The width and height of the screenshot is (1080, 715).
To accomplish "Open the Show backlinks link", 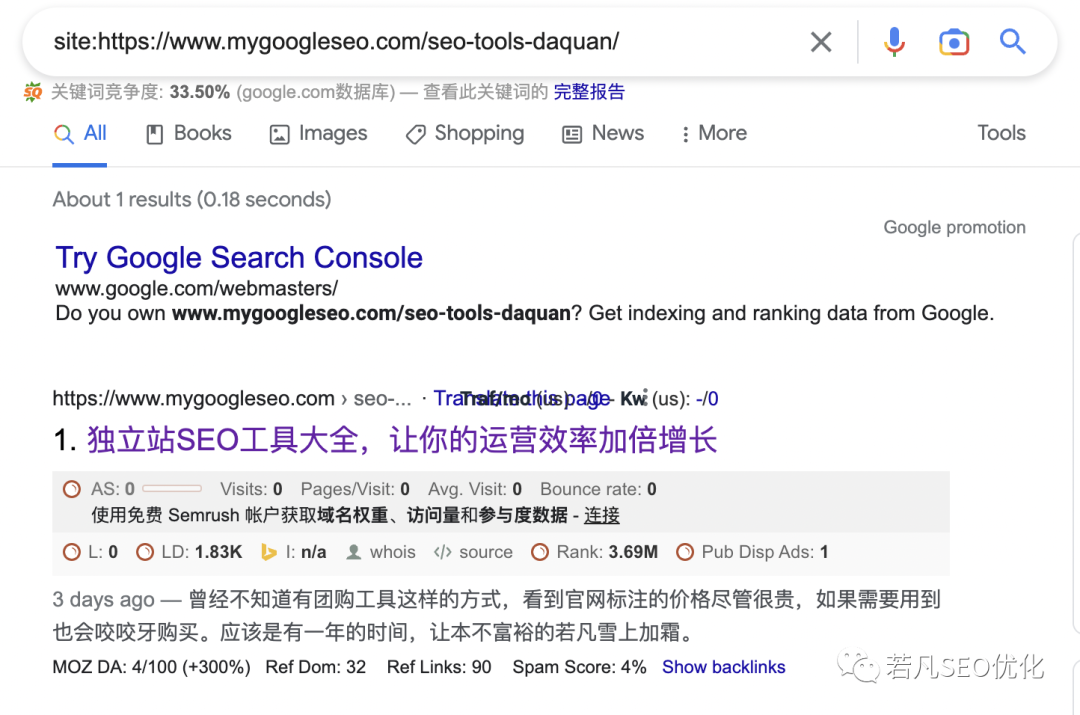I will (723, 667).
